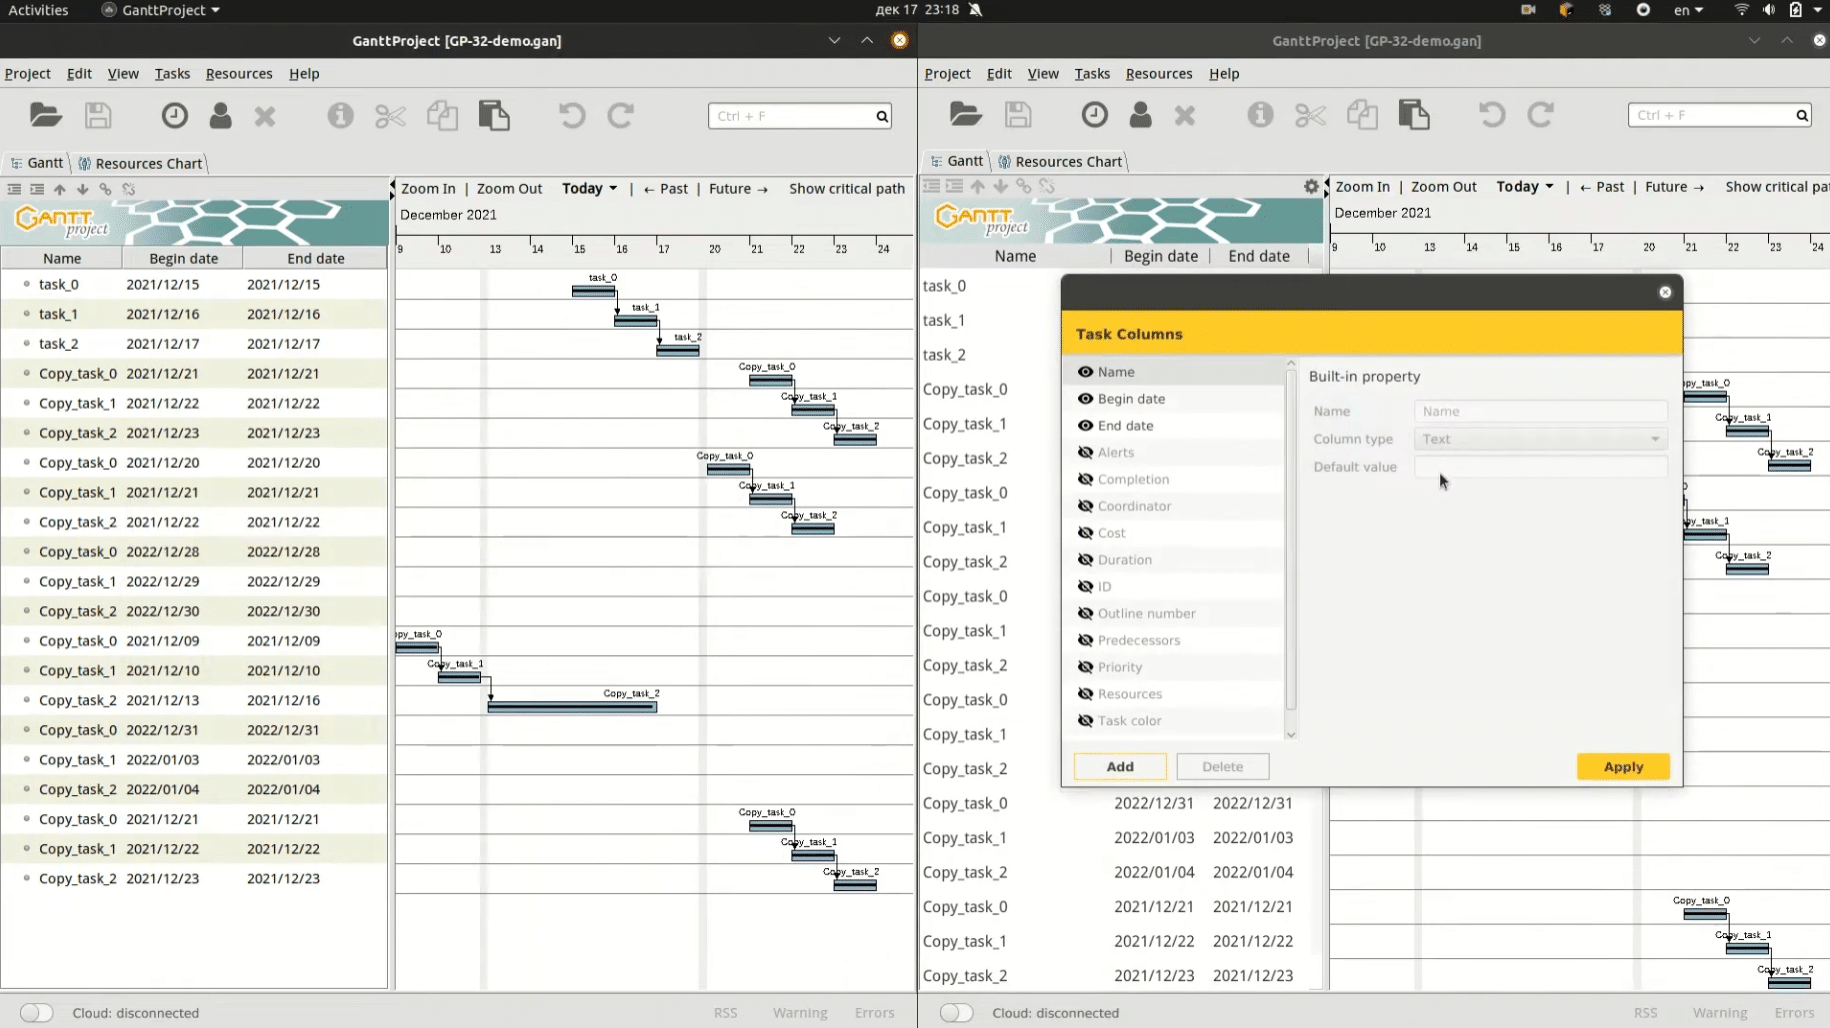1830x1028 pixels.
Task: Open the Today dropdown in left chart toolbar
Action: tap(589, 189)
